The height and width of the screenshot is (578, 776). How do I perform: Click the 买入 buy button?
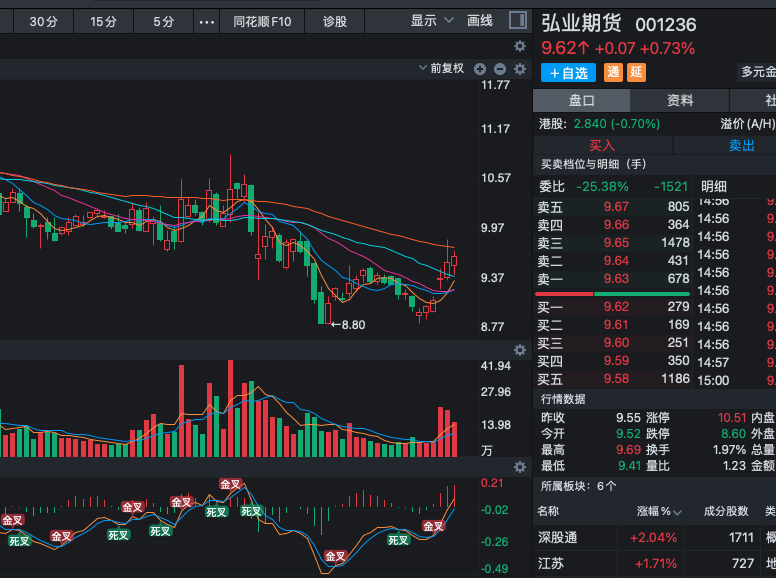(602, 145)
